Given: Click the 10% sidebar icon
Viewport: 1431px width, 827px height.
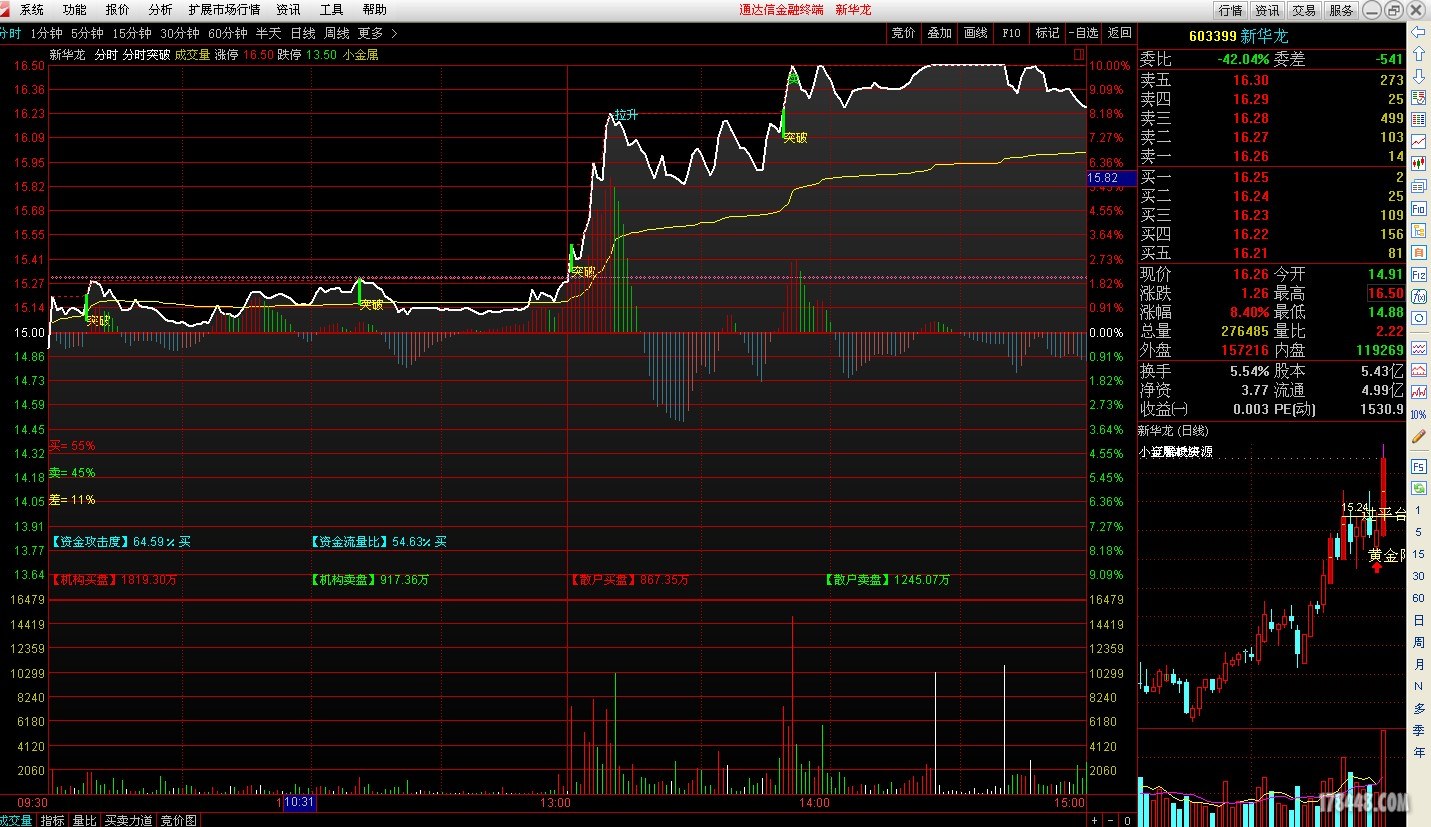Looking at the screenshot, I should (x=1418, y=414).
